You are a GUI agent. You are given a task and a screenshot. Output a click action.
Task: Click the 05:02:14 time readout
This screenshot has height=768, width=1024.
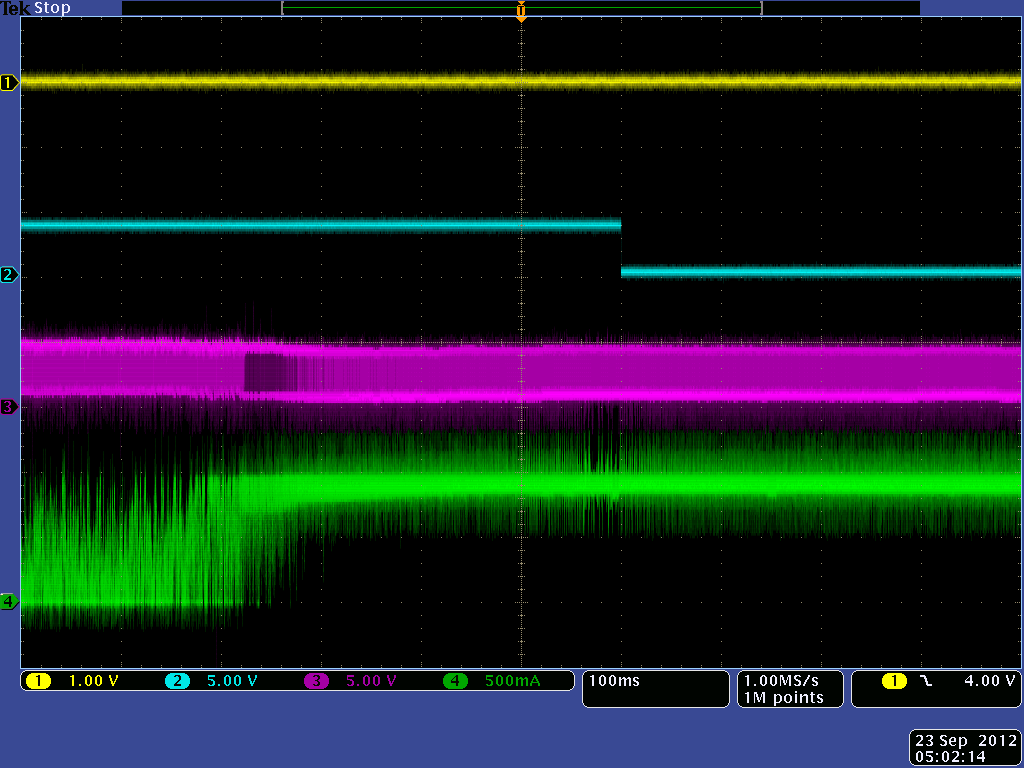pos(950,758)
